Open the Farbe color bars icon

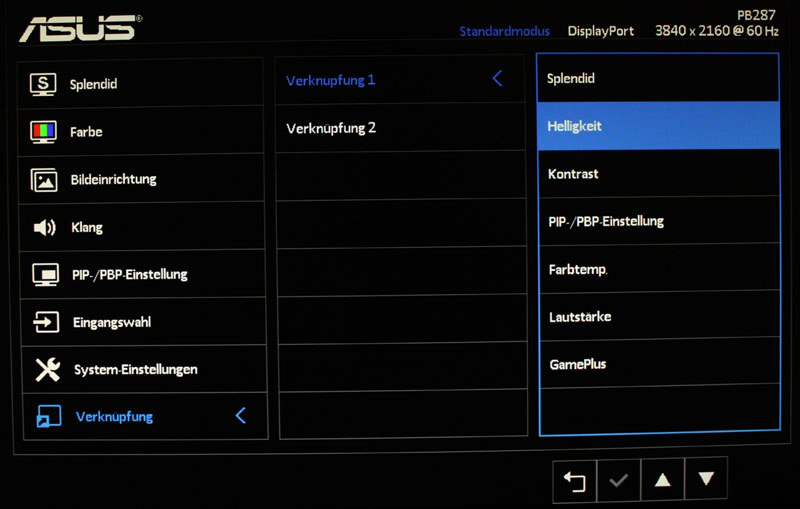pyautogui.click(x=43, y=132)
